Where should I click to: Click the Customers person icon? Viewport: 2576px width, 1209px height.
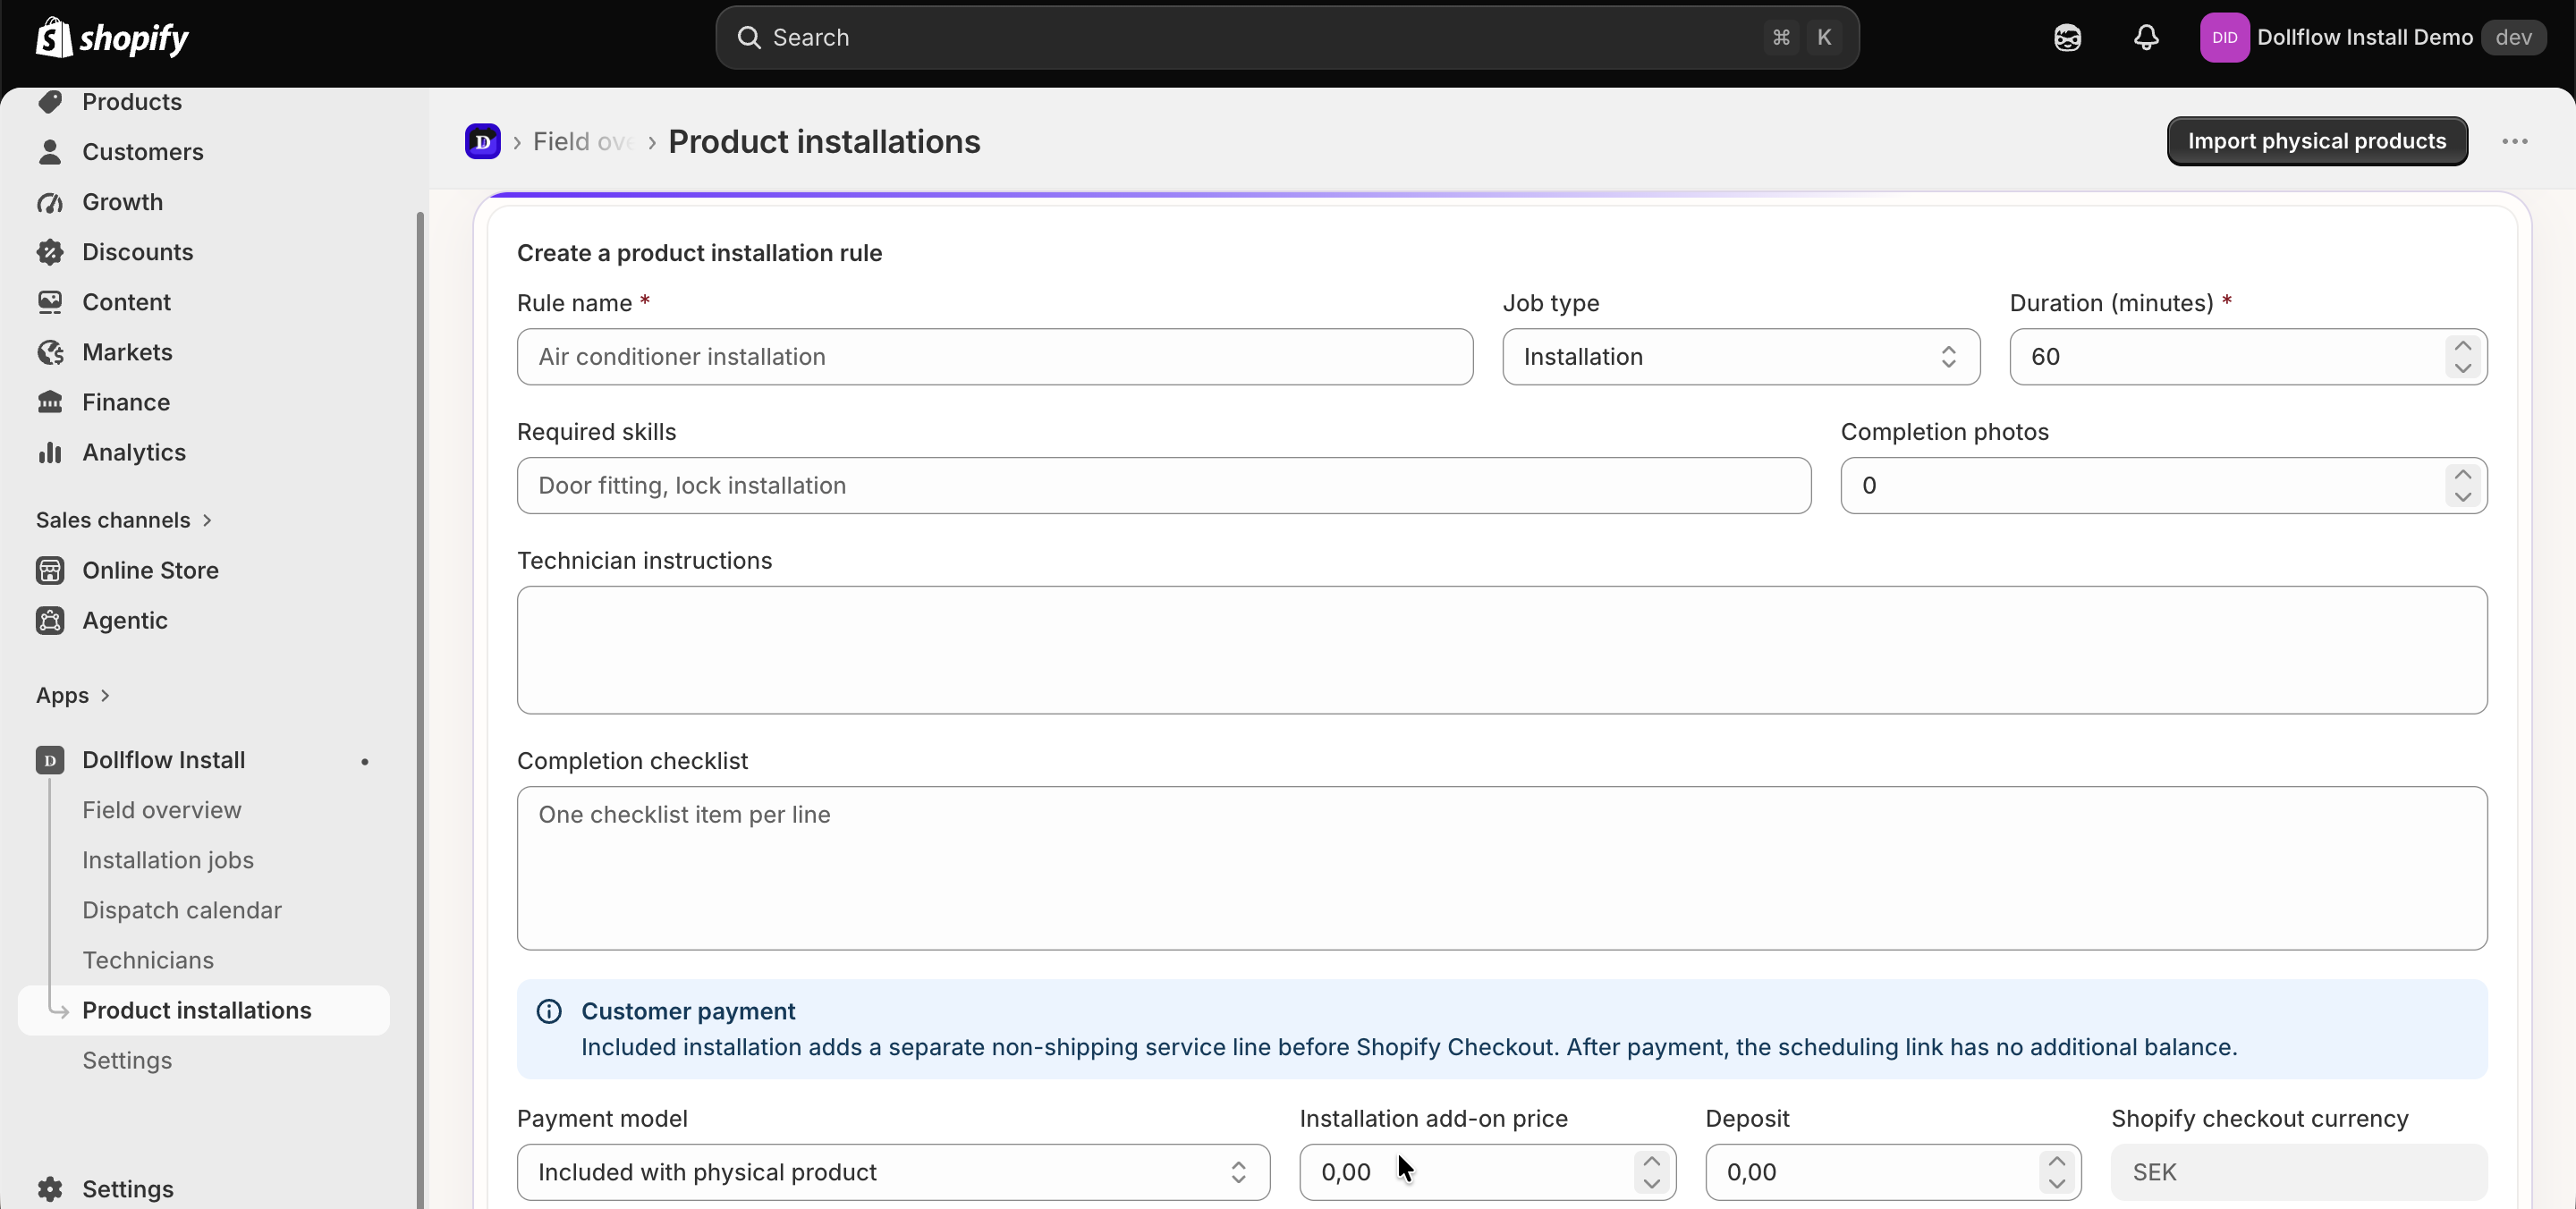coord(50,152)
